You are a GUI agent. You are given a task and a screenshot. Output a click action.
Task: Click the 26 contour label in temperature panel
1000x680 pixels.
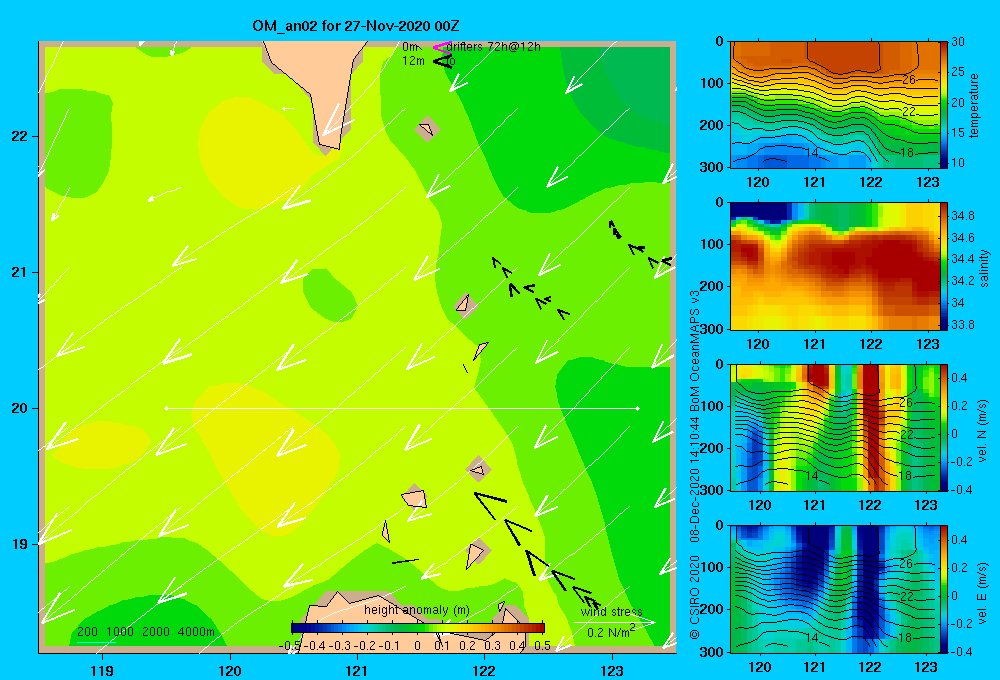point(909,79)
